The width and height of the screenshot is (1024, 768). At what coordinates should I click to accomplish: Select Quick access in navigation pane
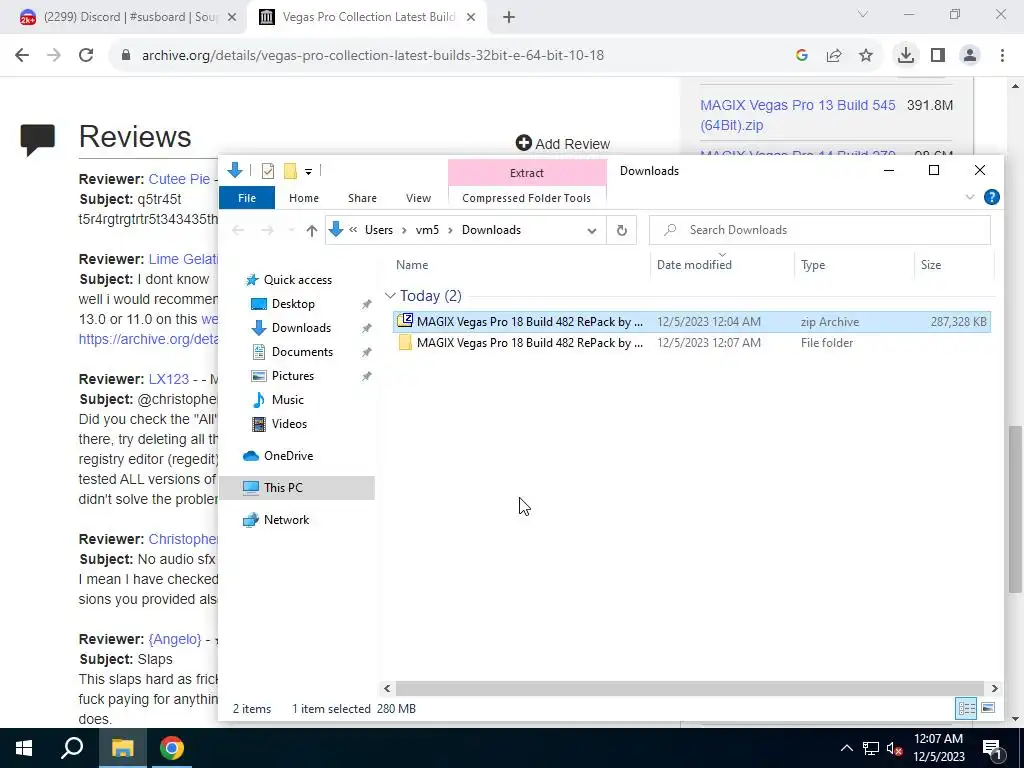[298, 280]
